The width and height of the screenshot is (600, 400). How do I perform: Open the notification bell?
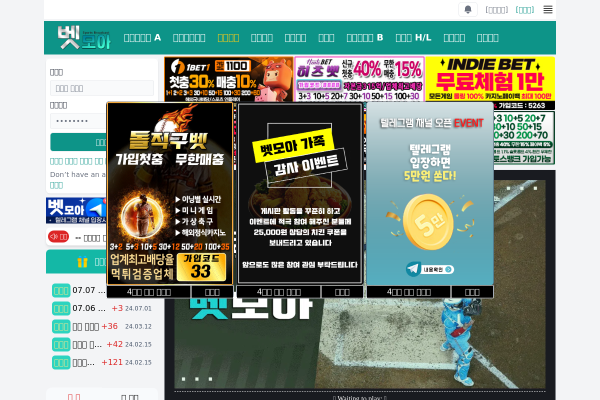tap(468, 10)
